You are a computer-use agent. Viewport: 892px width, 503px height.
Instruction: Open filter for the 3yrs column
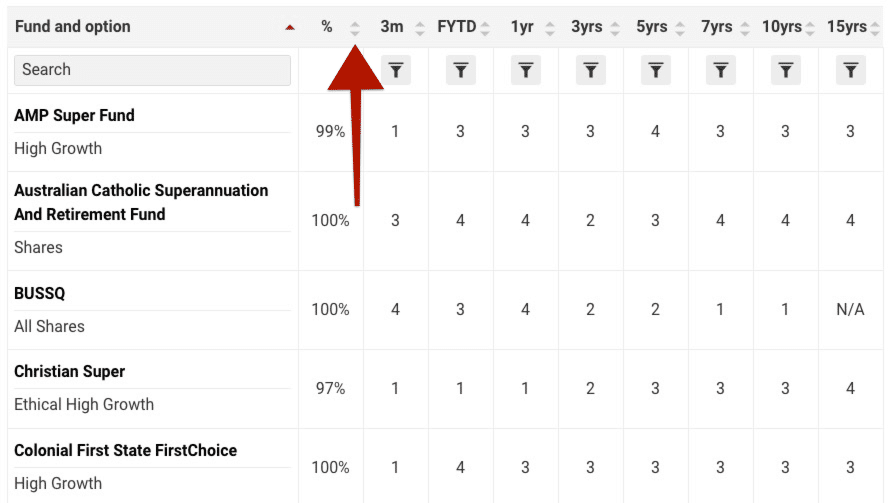[x=591, y=70]
